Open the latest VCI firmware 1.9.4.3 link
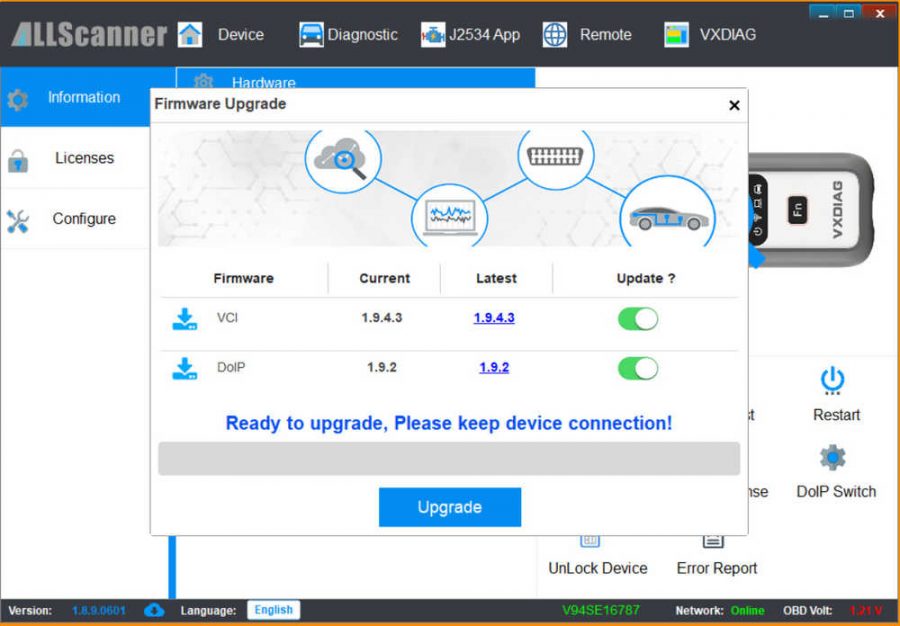This screenshot has height=626, width=900. pos(495,318)
